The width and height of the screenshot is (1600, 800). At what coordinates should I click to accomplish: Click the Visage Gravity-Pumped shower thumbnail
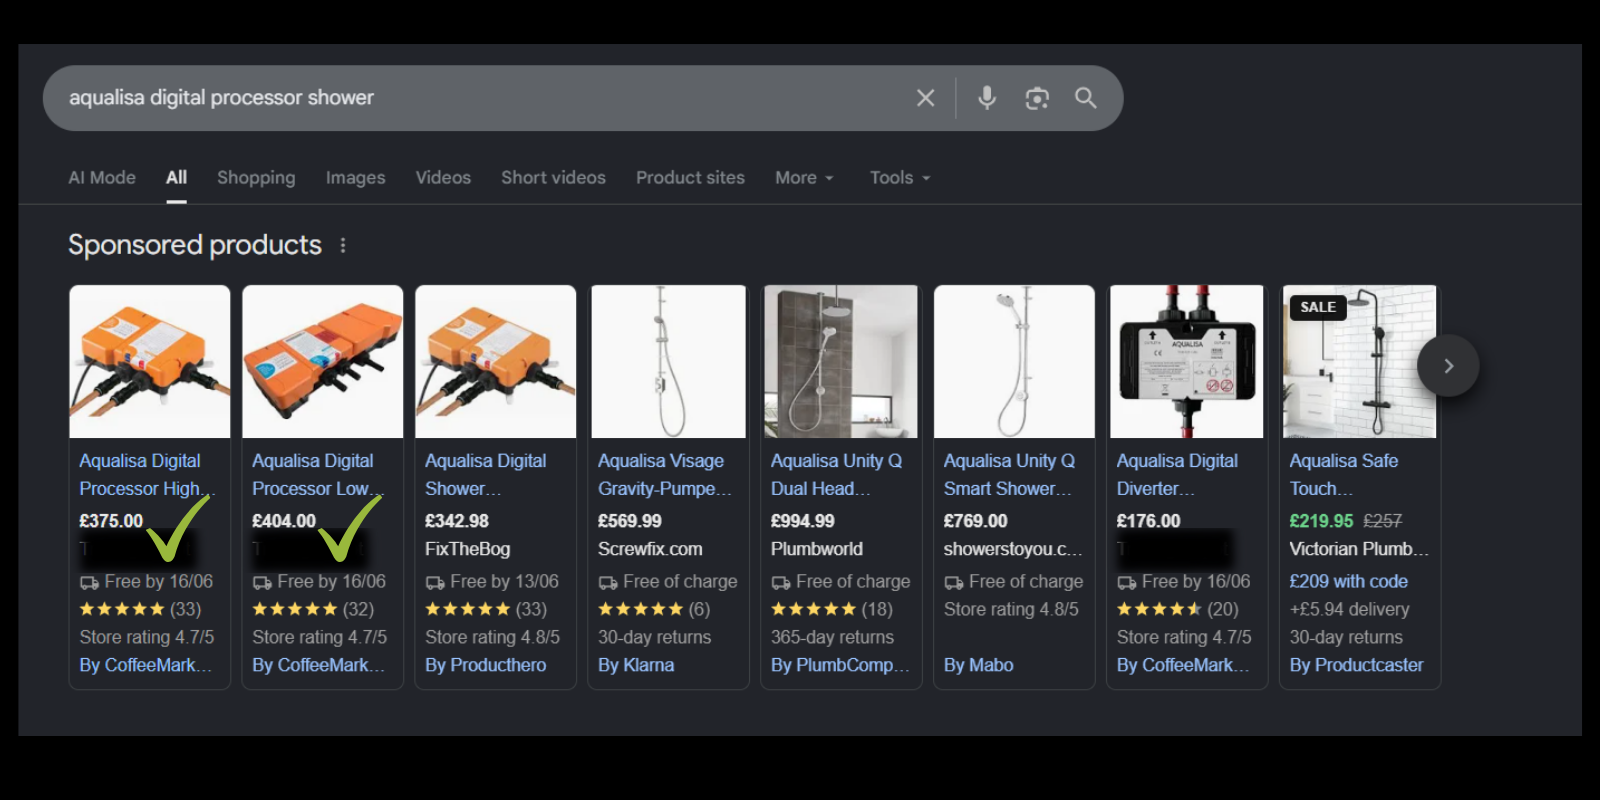click(x=669, y=362)
